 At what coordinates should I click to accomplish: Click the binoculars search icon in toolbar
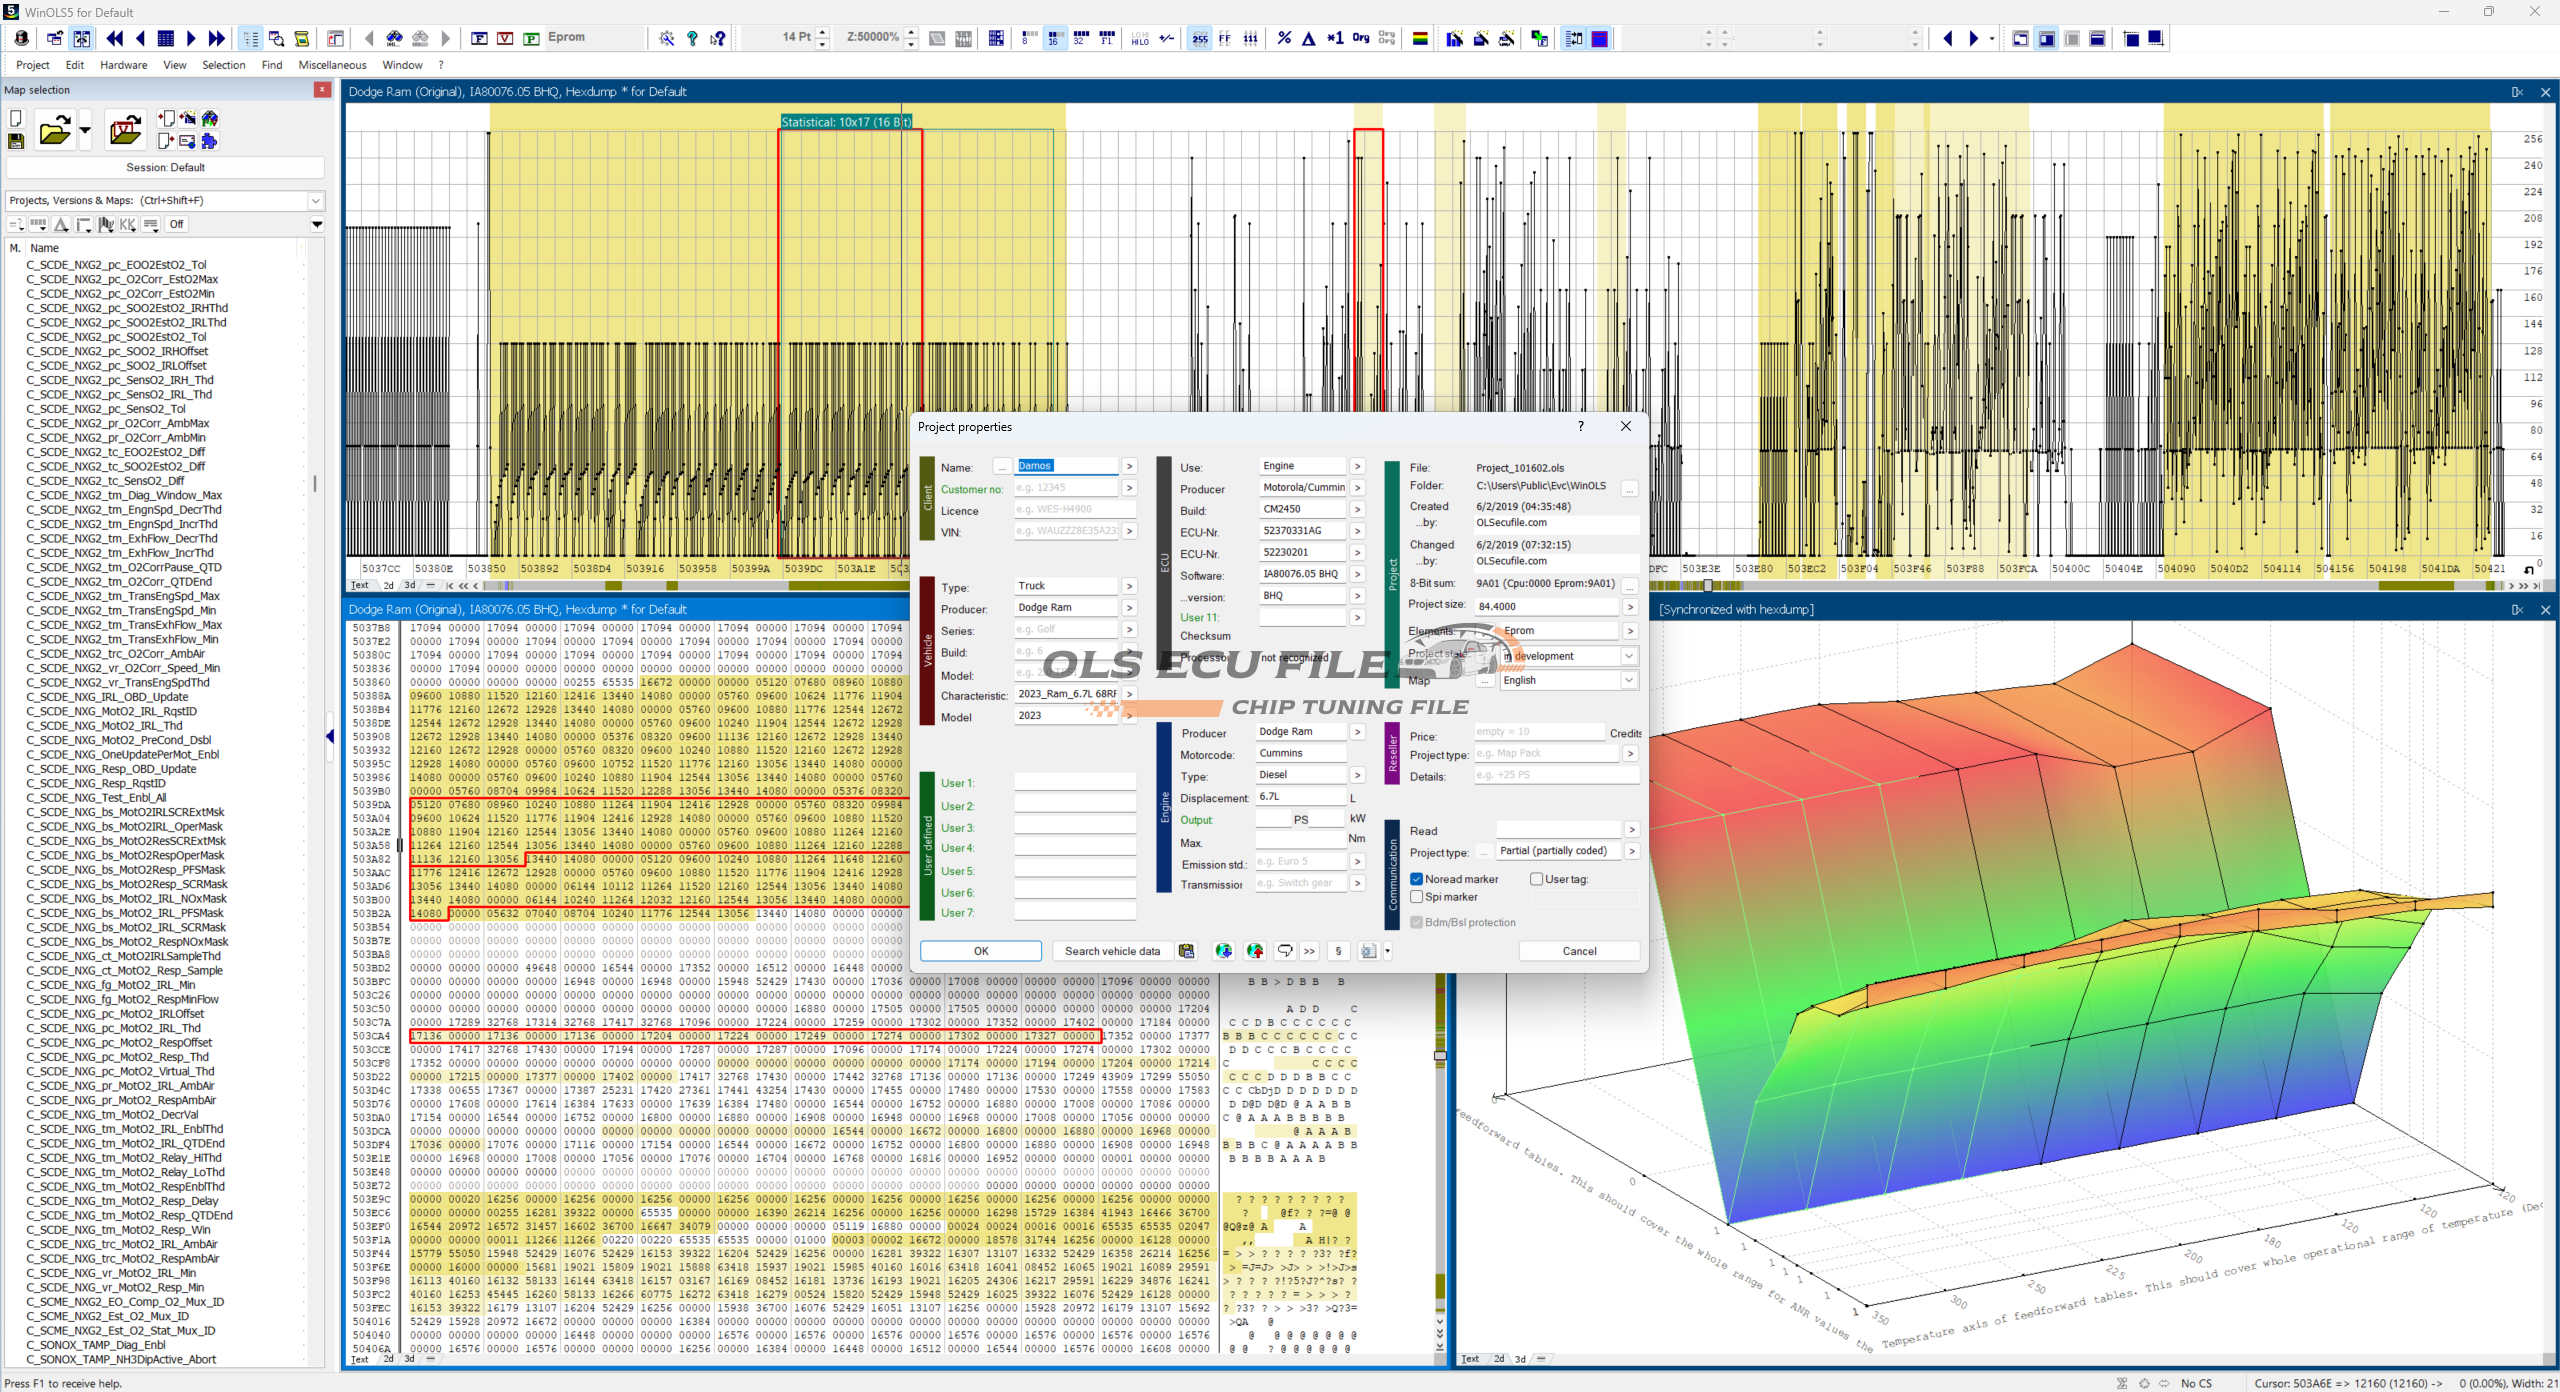[394, 38]
